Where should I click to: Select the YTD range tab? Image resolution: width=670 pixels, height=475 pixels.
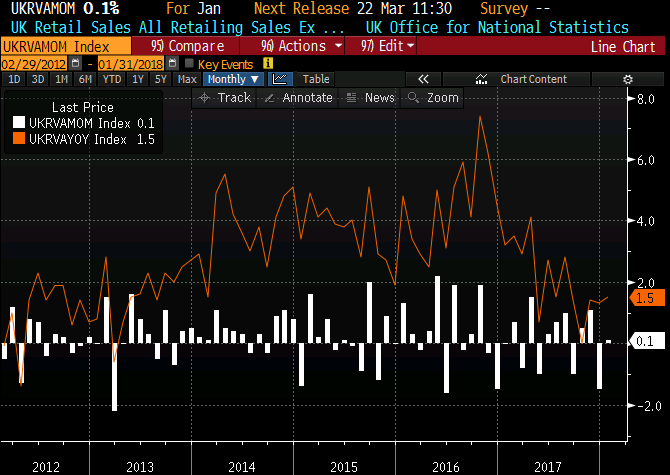[x=112, y=79]
